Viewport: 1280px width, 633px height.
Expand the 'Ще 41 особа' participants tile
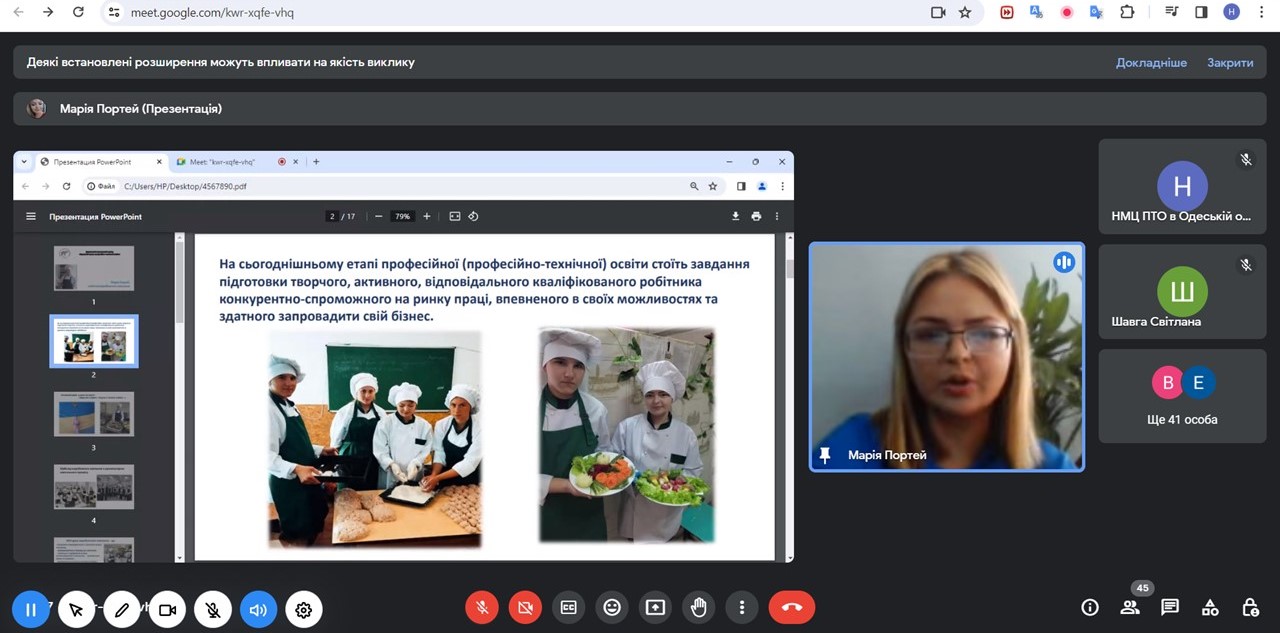pyautogui.click(x=1182, y=396)
